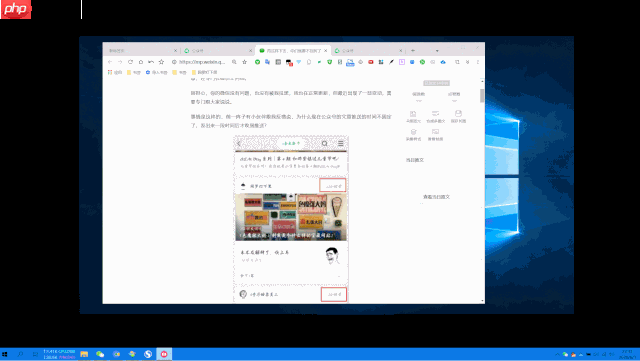Open the red video extension icon
The height and width of the screenshot is (361, 640).
point(371,62)
